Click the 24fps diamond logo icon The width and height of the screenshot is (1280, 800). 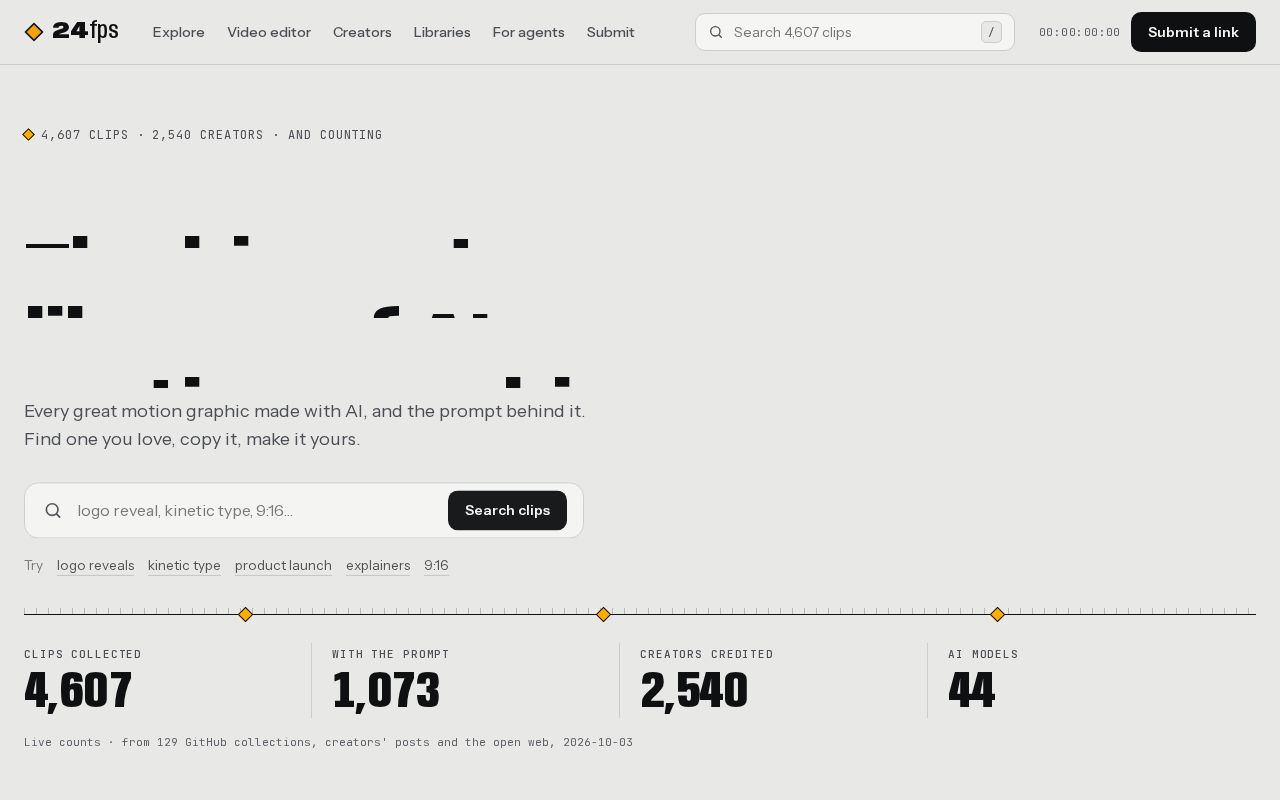(x=34, y=32)
